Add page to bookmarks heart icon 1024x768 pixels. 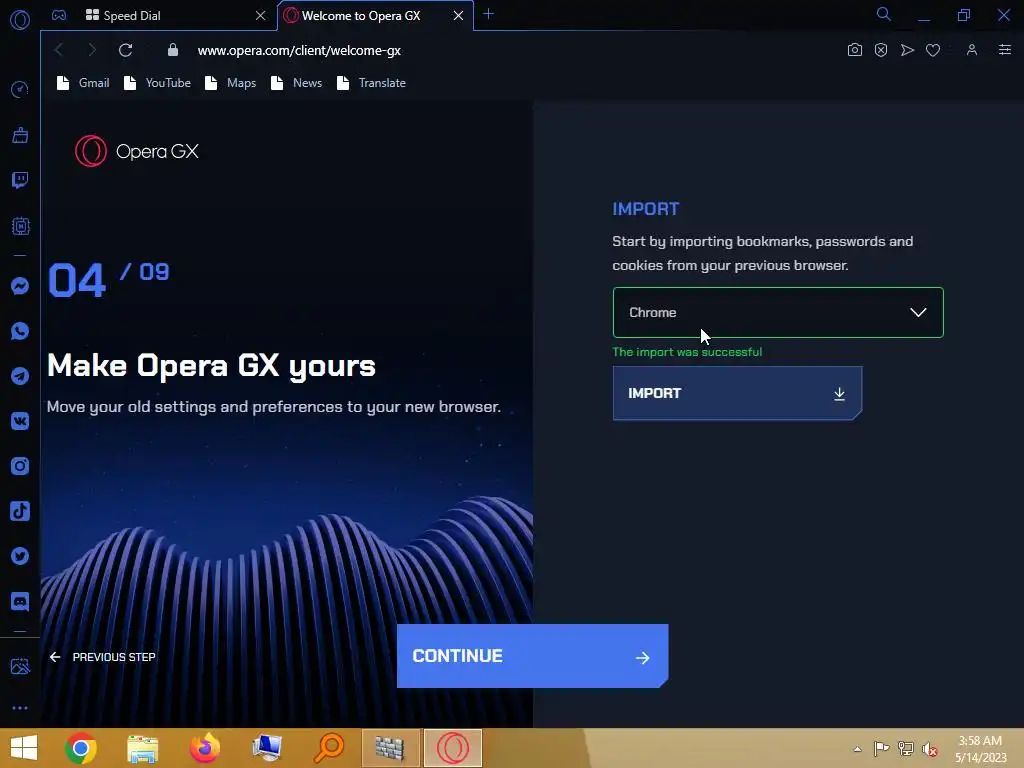[933, 50]
